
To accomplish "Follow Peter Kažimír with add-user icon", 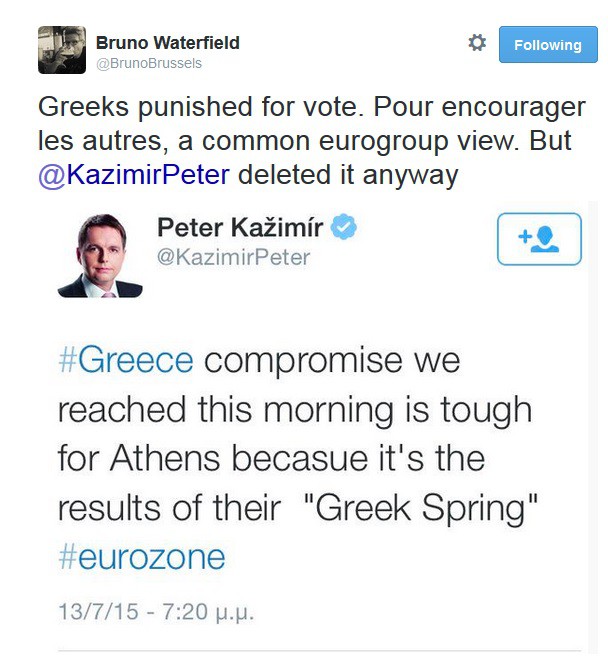I will click(x=539, y=239).
